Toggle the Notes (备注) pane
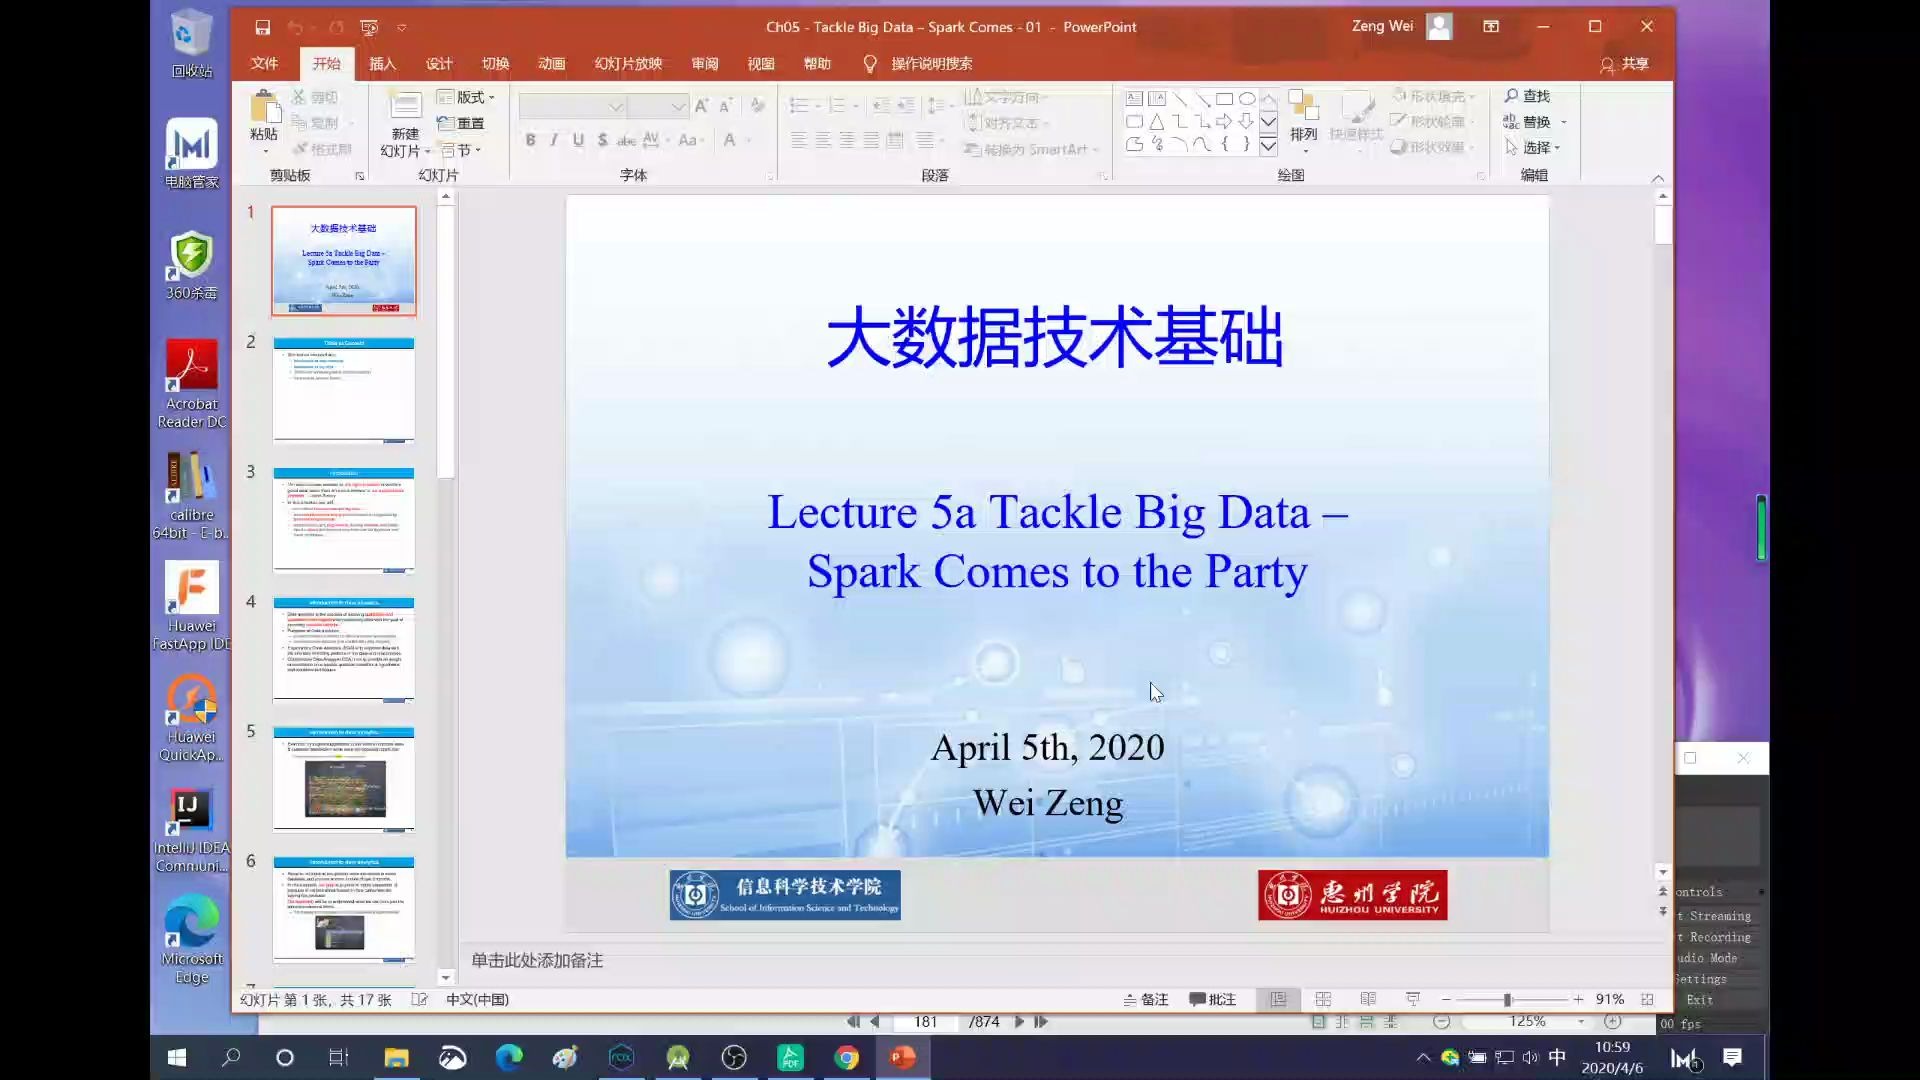Viewport: 1920px width, 1080px height. (x=1145, y=999)
